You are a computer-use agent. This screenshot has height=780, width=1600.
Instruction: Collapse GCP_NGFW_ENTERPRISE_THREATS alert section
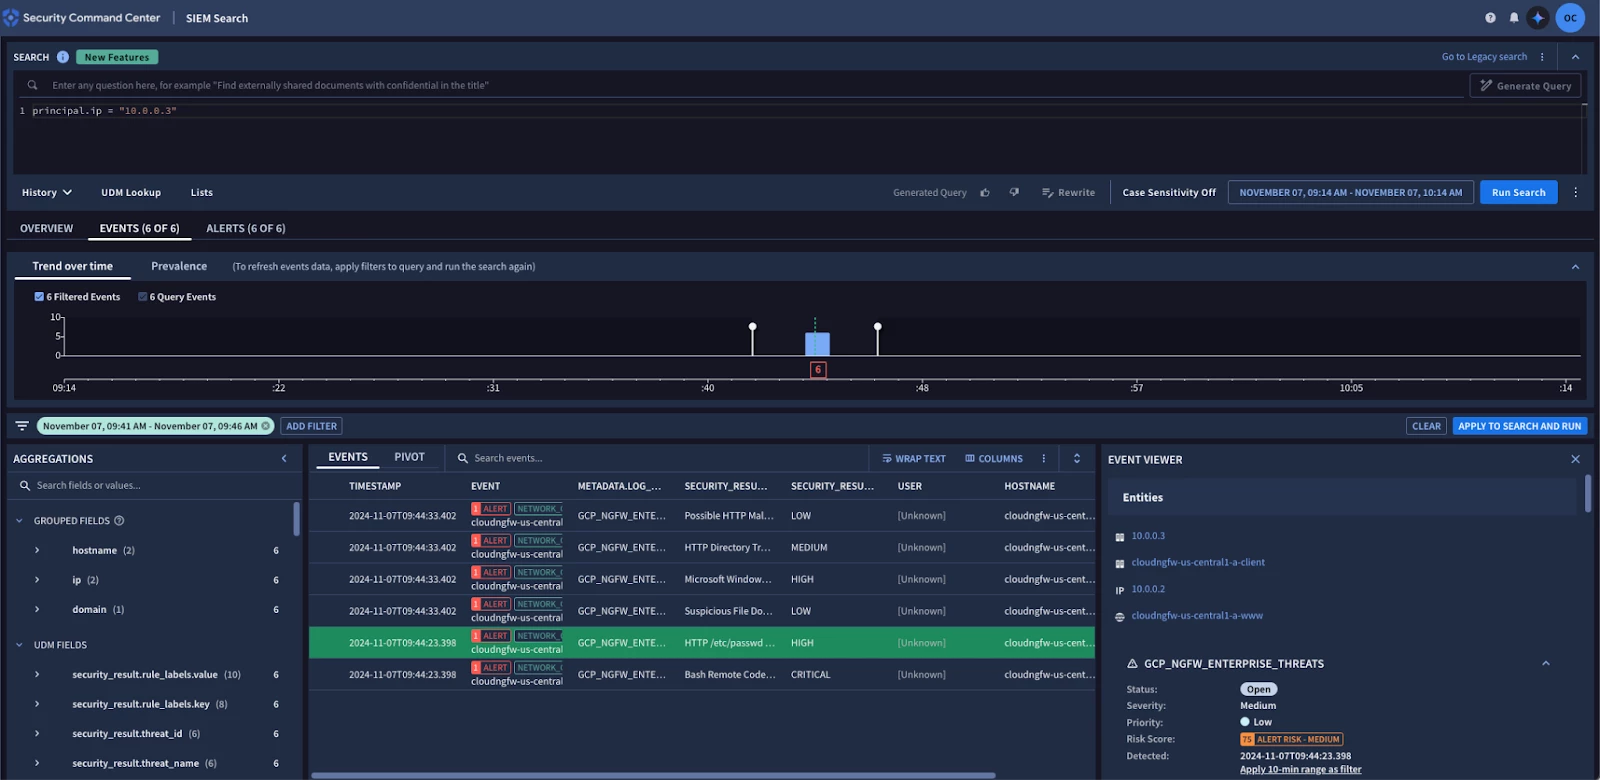pyautogui.click(x=1545, y=664)
